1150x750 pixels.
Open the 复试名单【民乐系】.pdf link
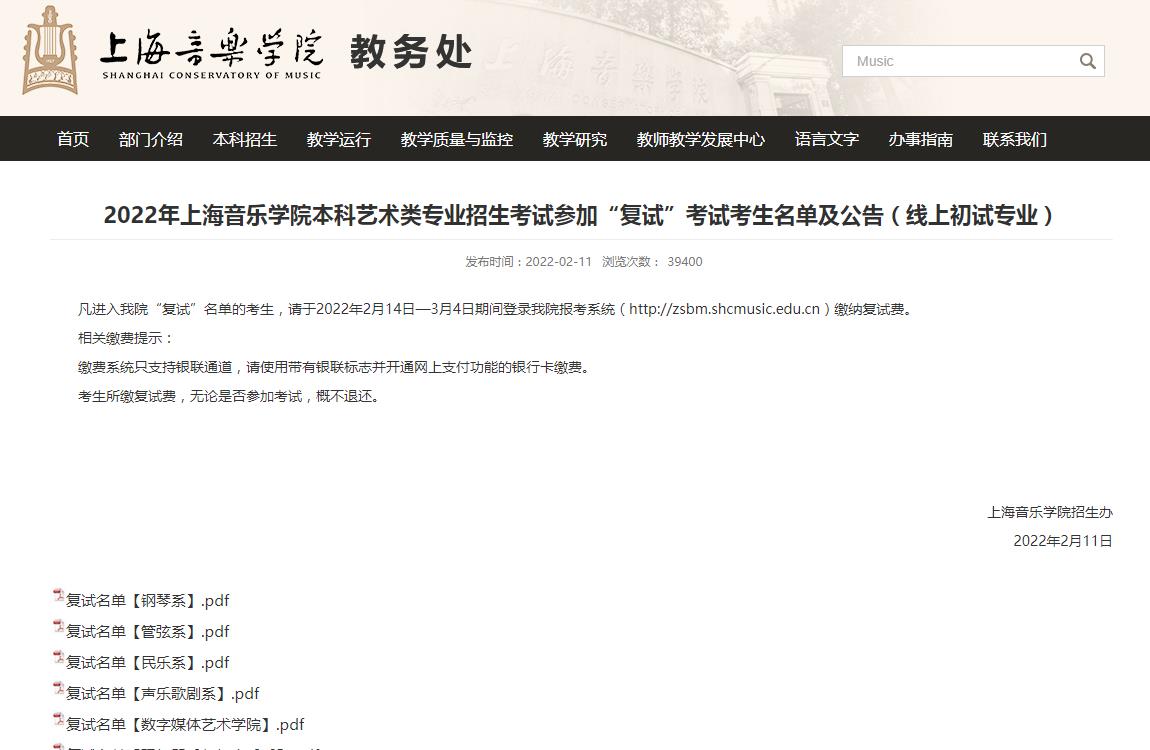tap(147, 662)
